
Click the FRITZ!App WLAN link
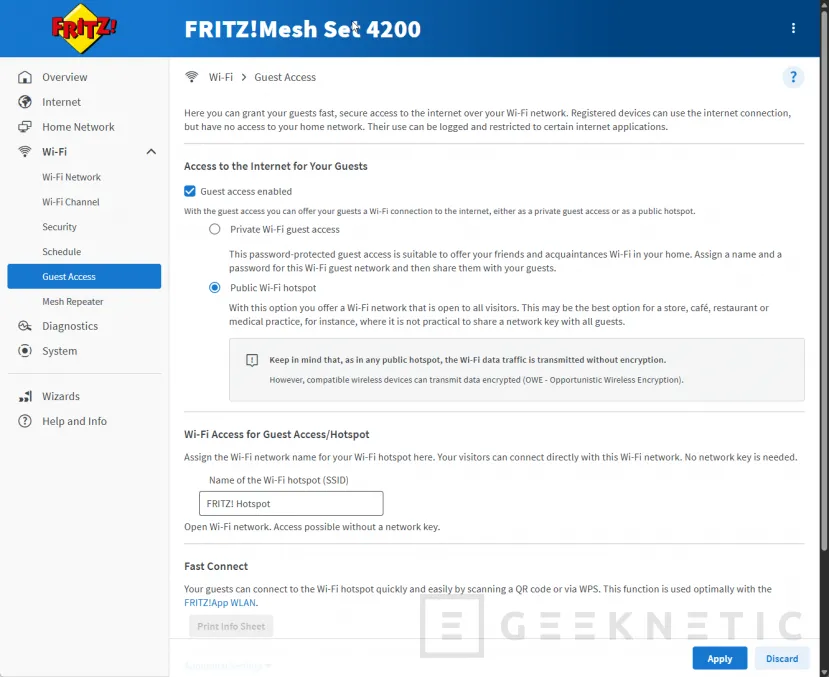(x=220, y=602)
